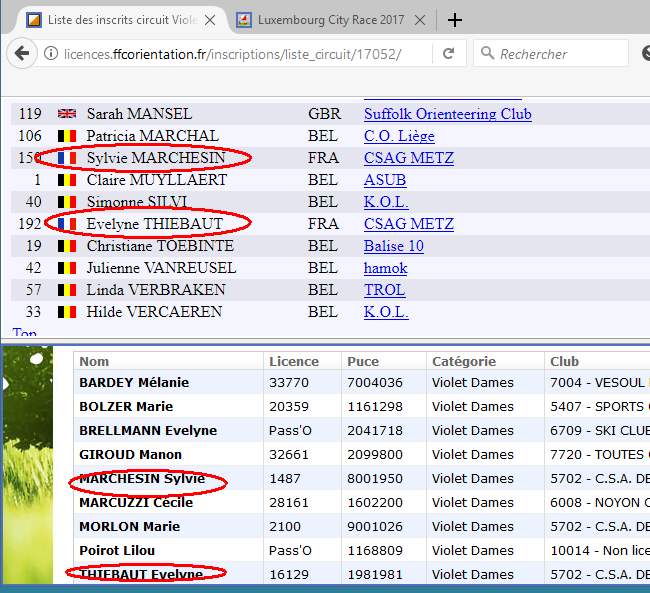
Task: Click the name Sarah MANSEL
Action: pyautogui.click(x=139, y=114)
